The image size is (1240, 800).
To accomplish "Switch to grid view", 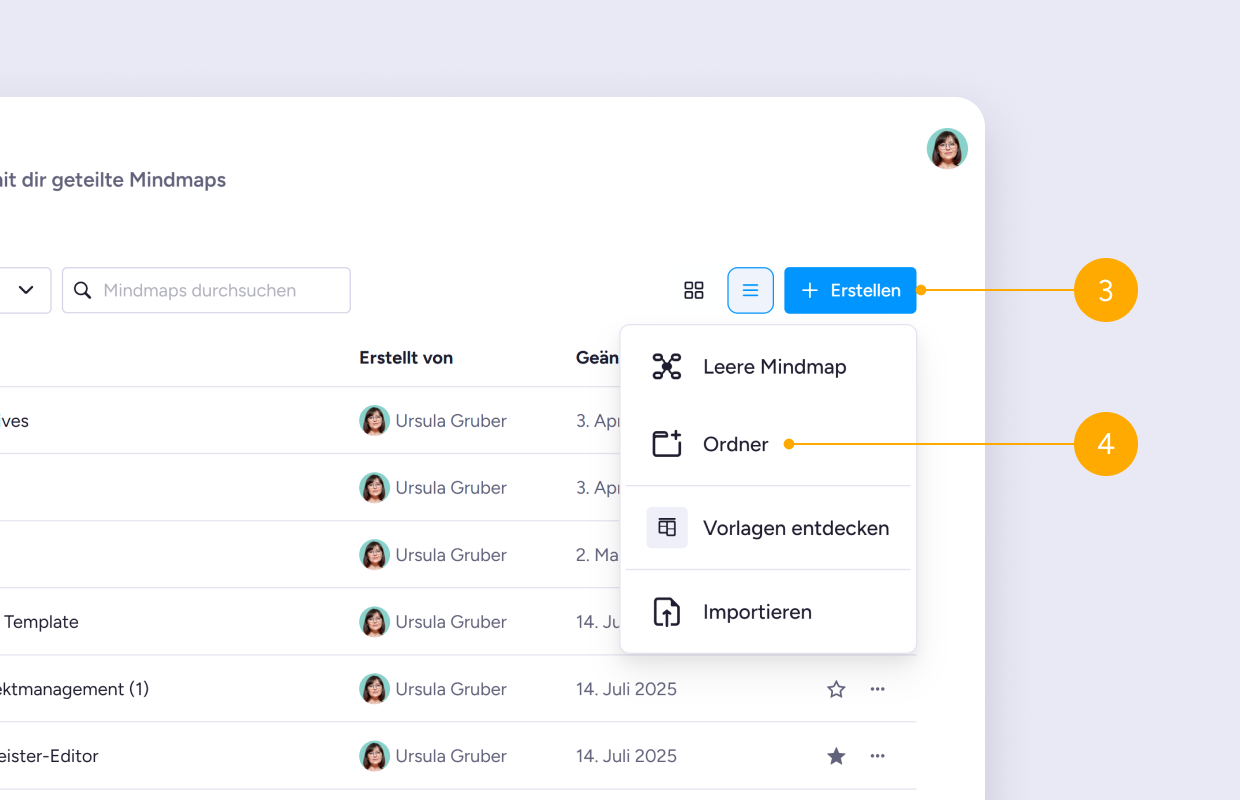I will 694,290.
